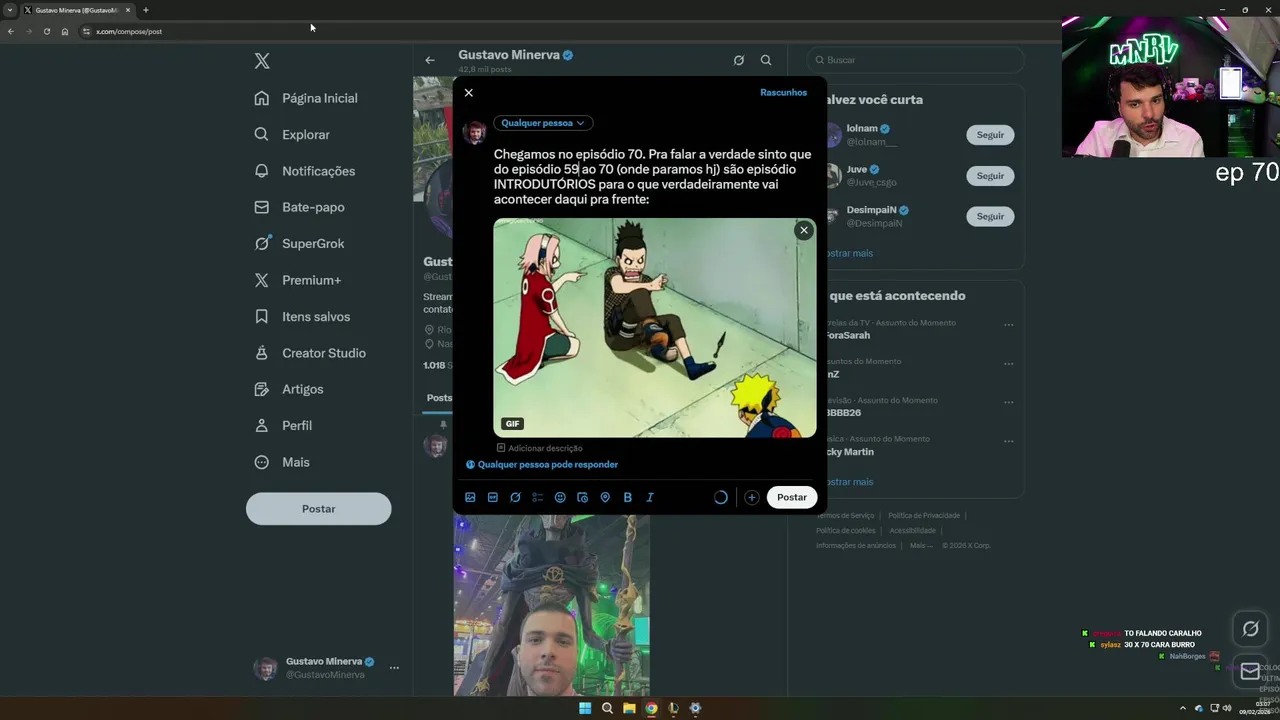Add a poll to the post

click(537, 497)
